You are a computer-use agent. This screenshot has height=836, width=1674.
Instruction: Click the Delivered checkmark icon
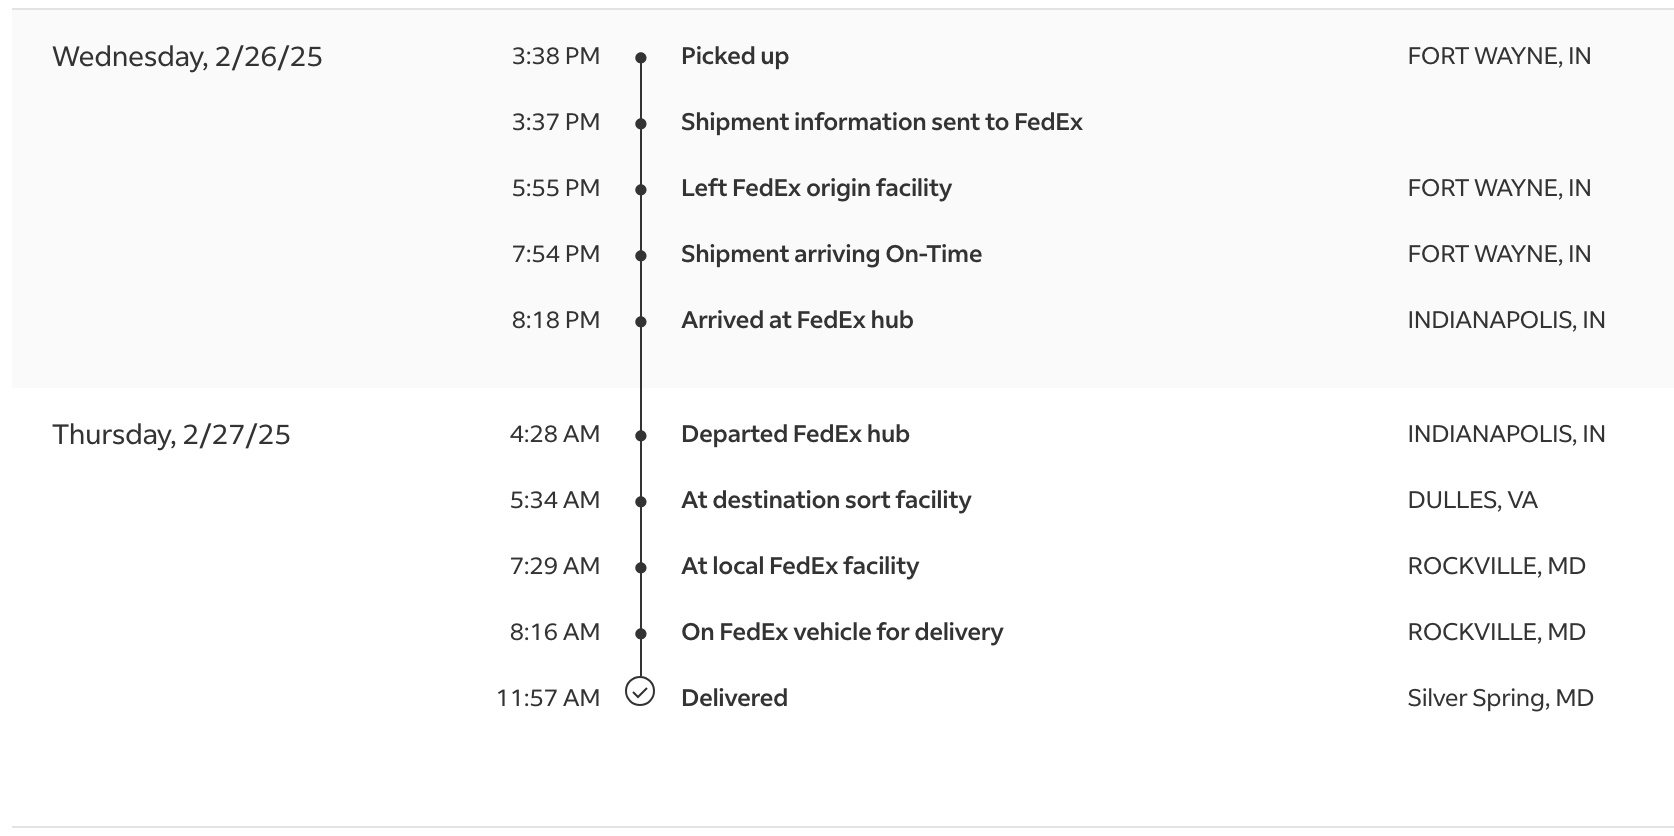tap(640, 691)
